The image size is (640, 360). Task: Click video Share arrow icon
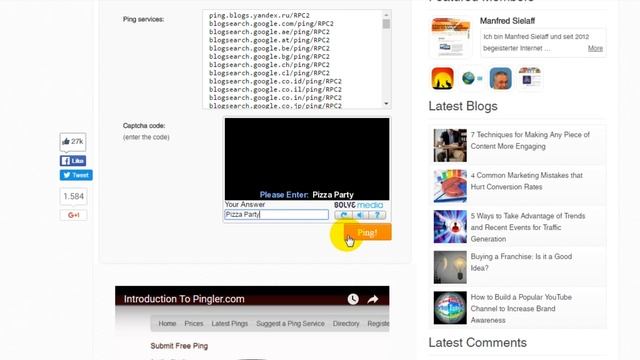(x=373, y=299)
